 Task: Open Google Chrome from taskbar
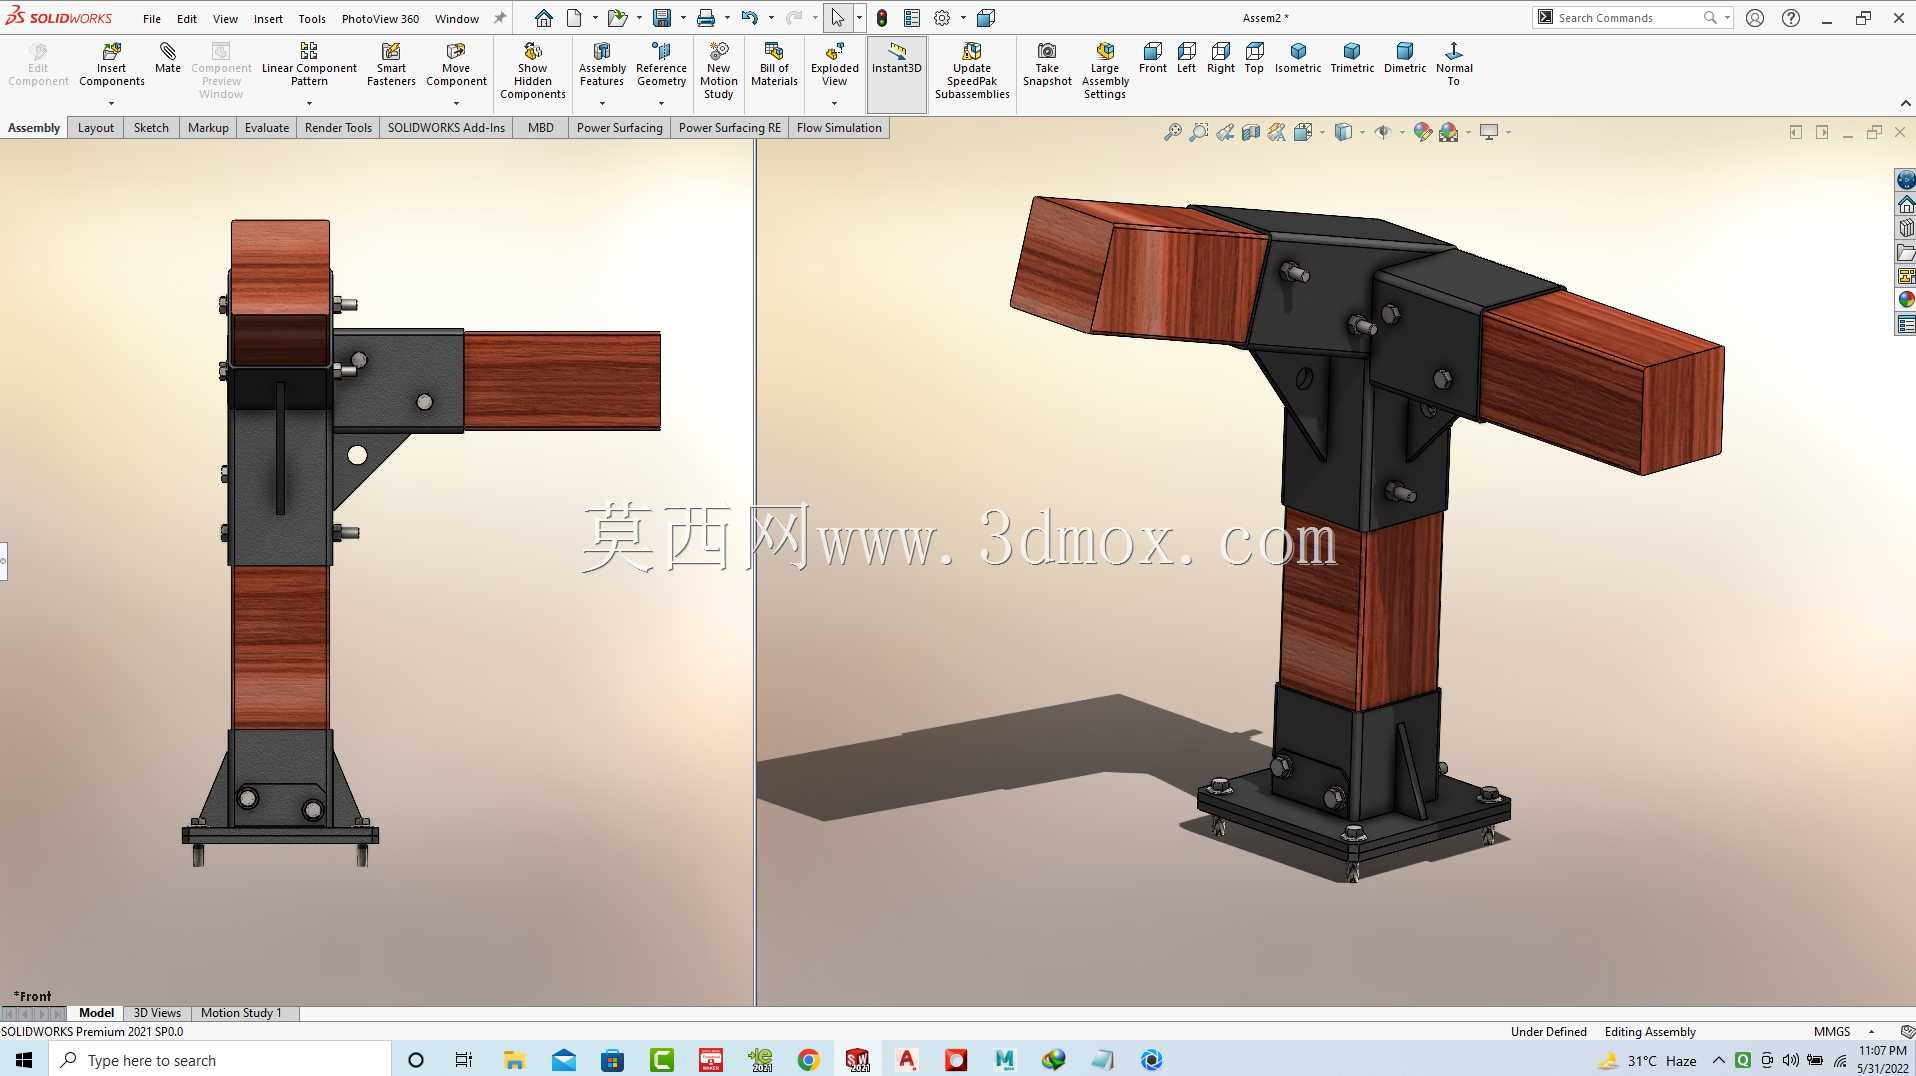(x=809, y=1060)
